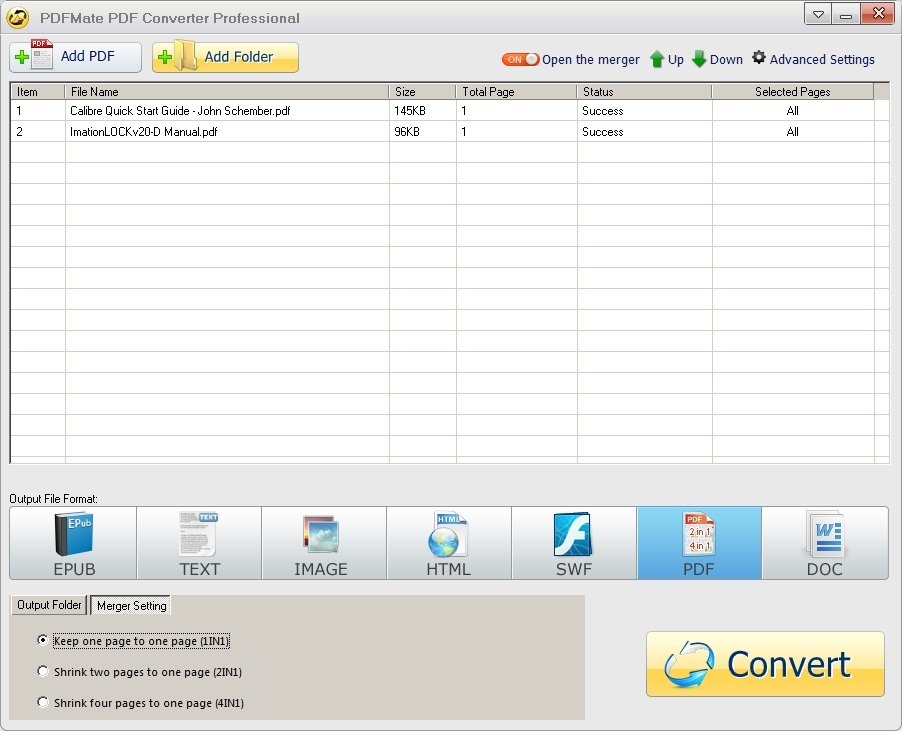Viewport: 902px width, 731px height.
Task: Switch to the Merger Setting tab
Action: pos(130,605)
